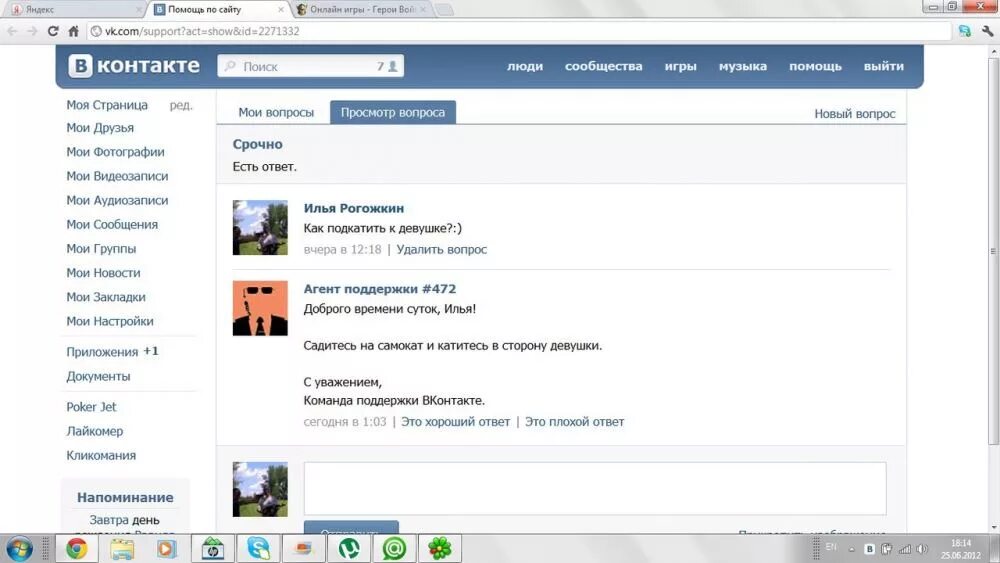Open 'Документы' in sidebar
Screen dimensions: 1000x563
point(98,376)
